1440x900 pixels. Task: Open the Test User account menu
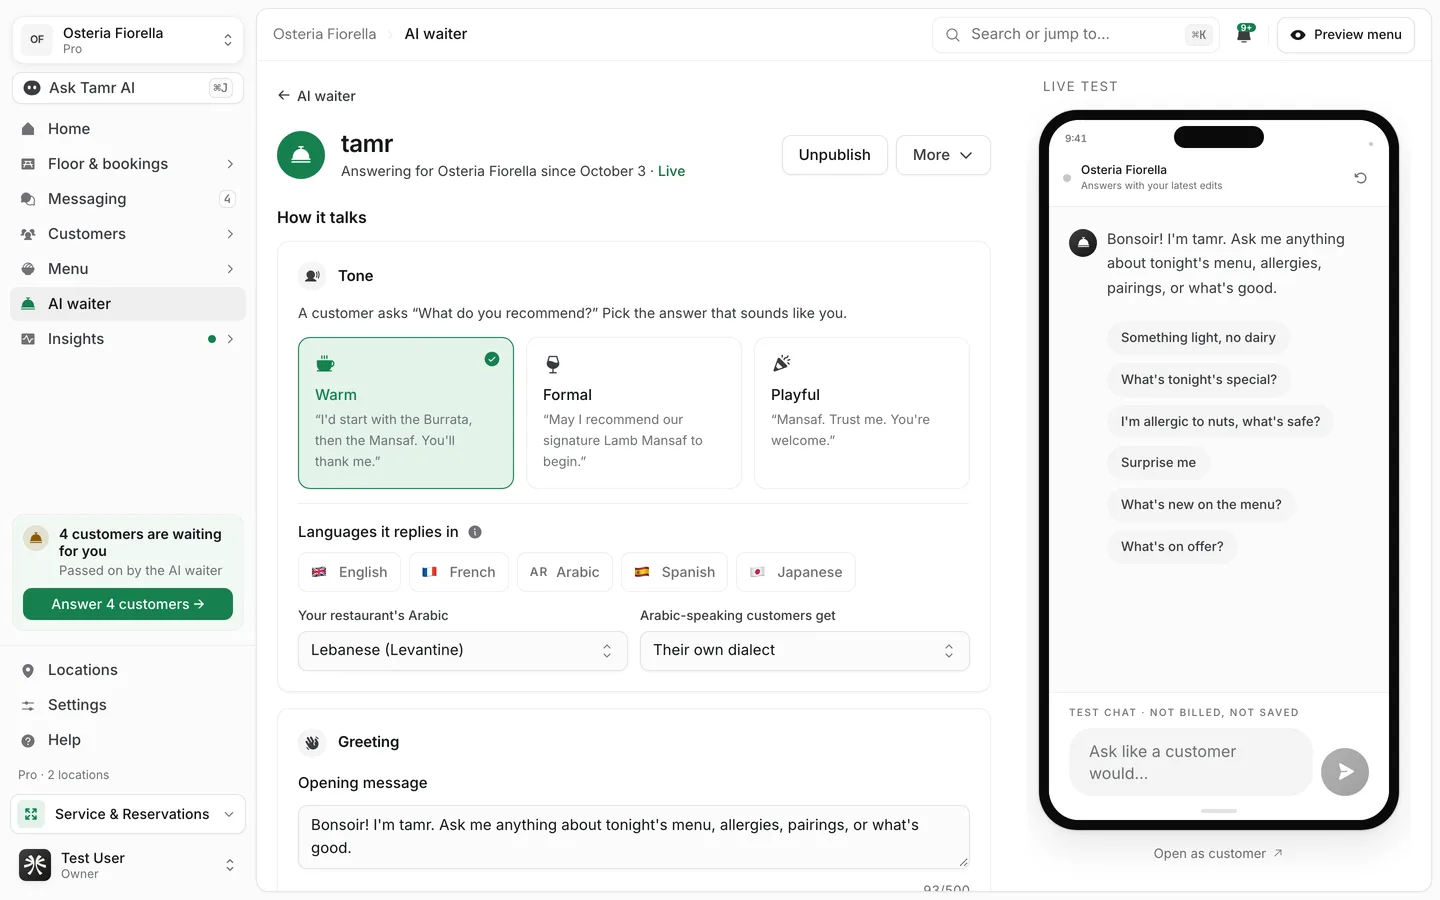click(128, 865)
